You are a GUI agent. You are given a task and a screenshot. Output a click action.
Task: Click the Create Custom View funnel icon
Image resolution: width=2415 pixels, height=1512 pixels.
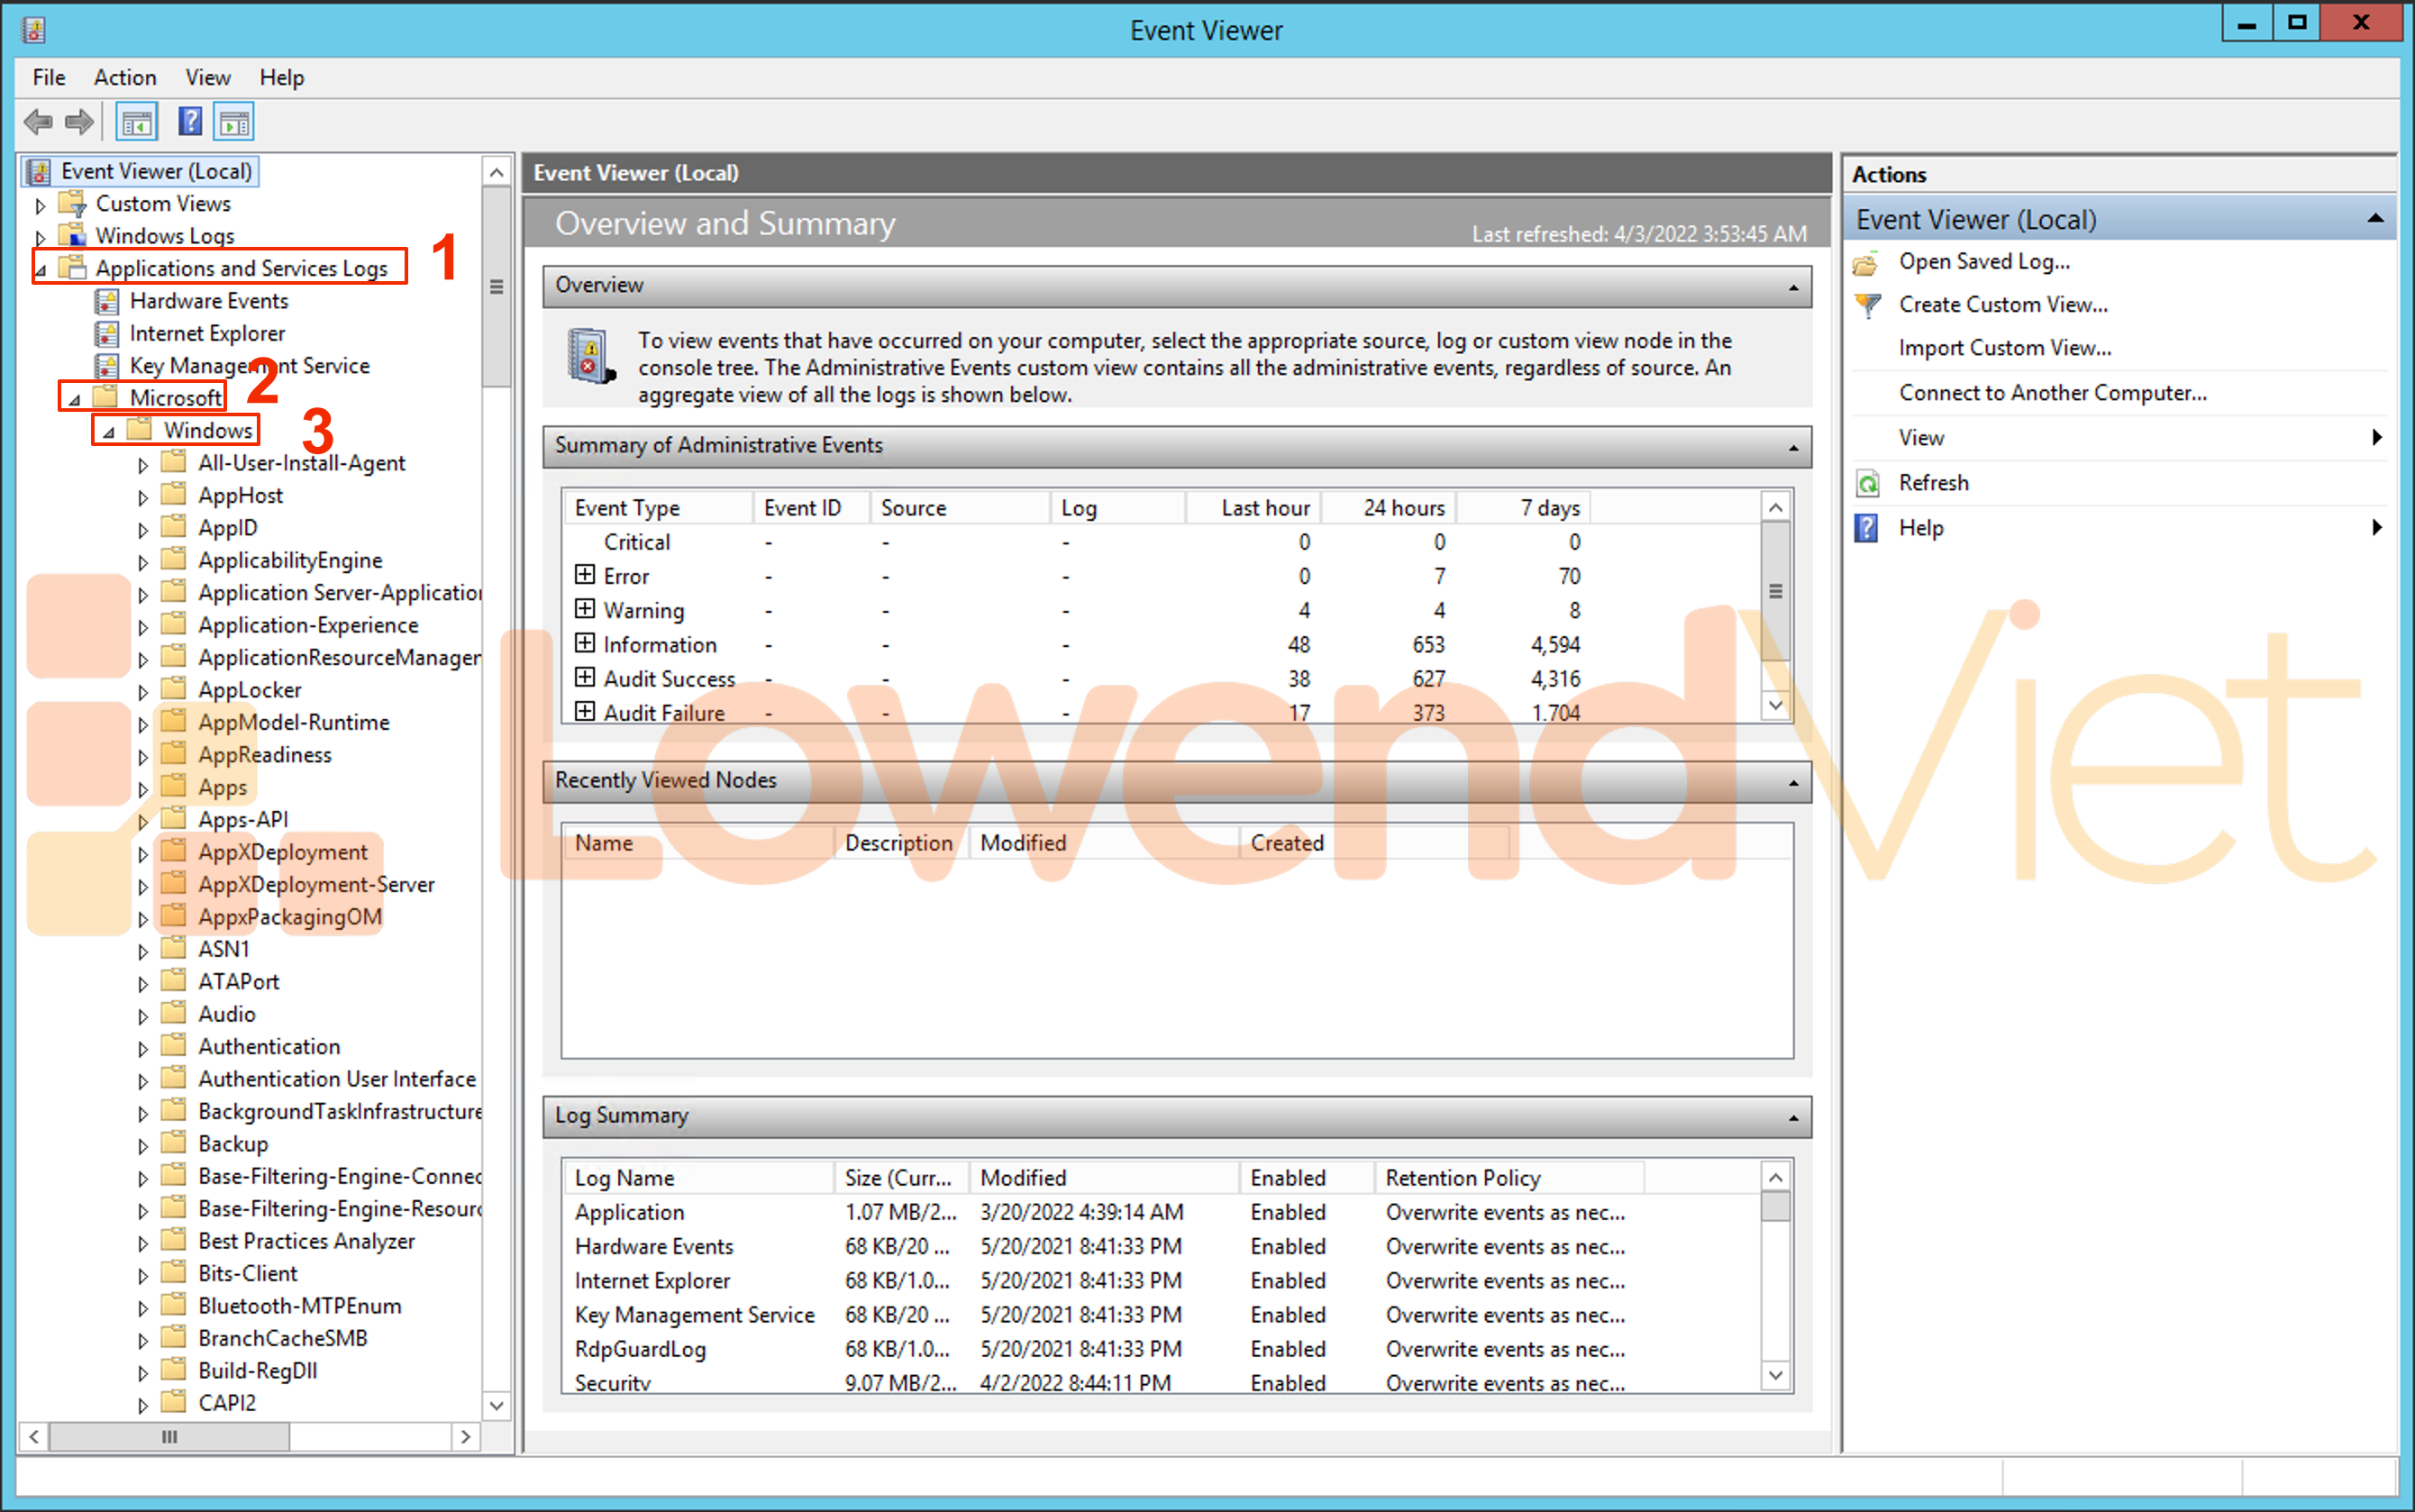(x=1866, y=305)
